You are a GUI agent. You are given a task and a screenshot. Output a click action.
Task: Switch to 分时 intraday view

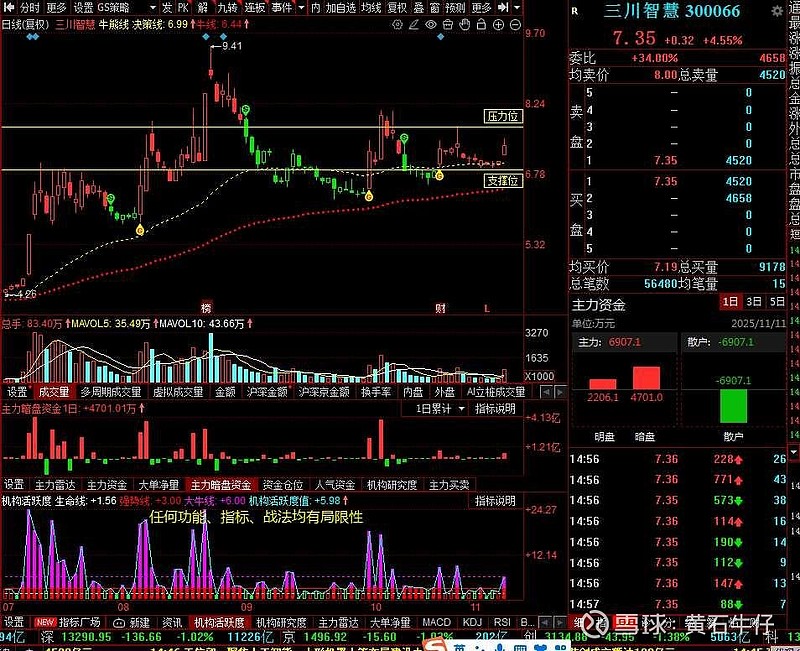(x=30, y=8)
